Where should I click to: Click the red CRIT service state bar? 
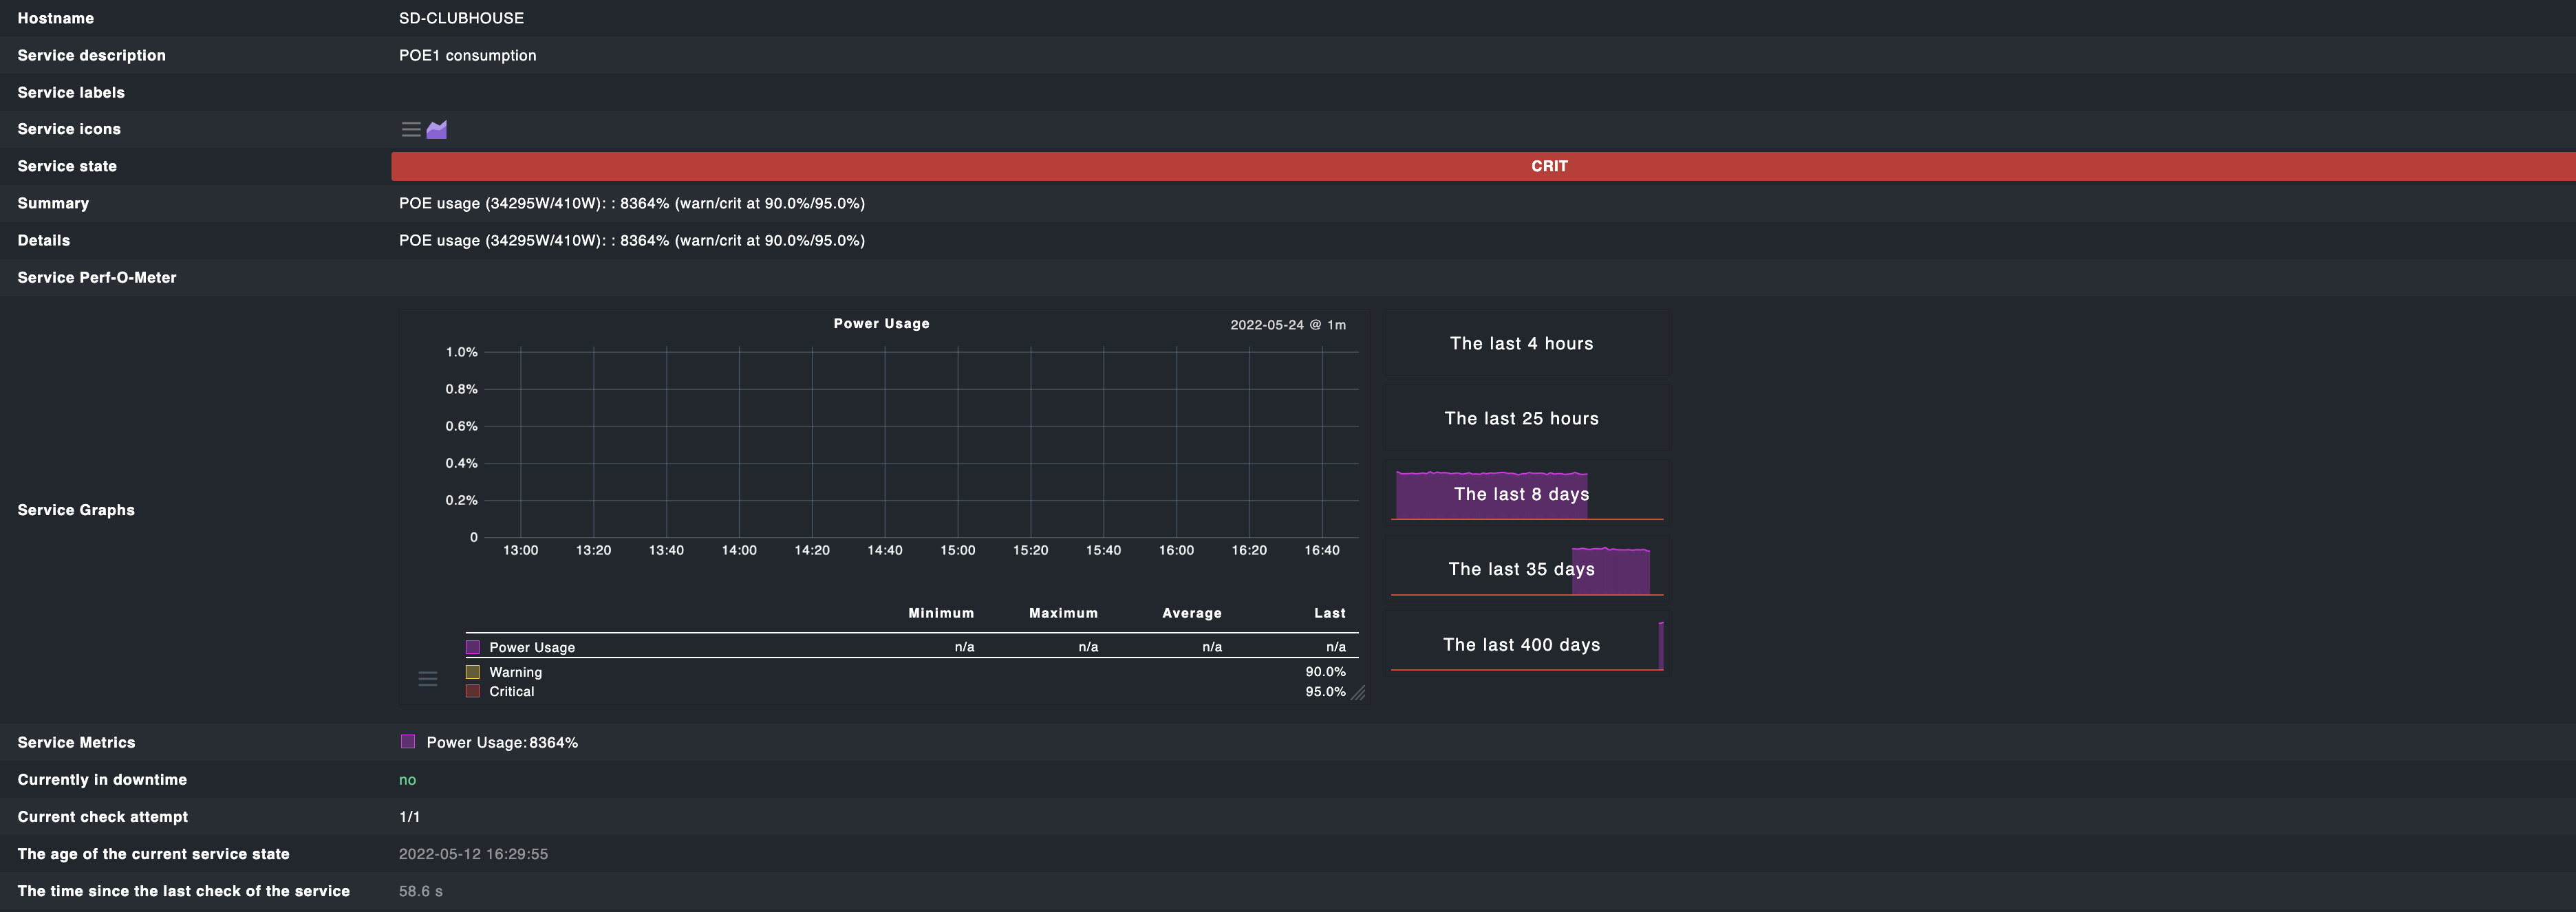pyautogui.click(x=1551, y=166)
